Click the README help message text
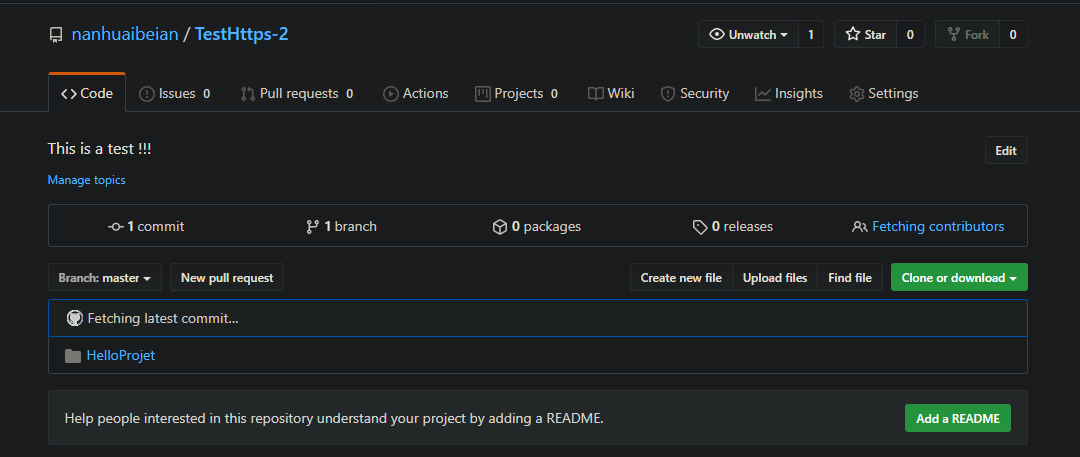The image size is (1080, 457). click(334, 418)
